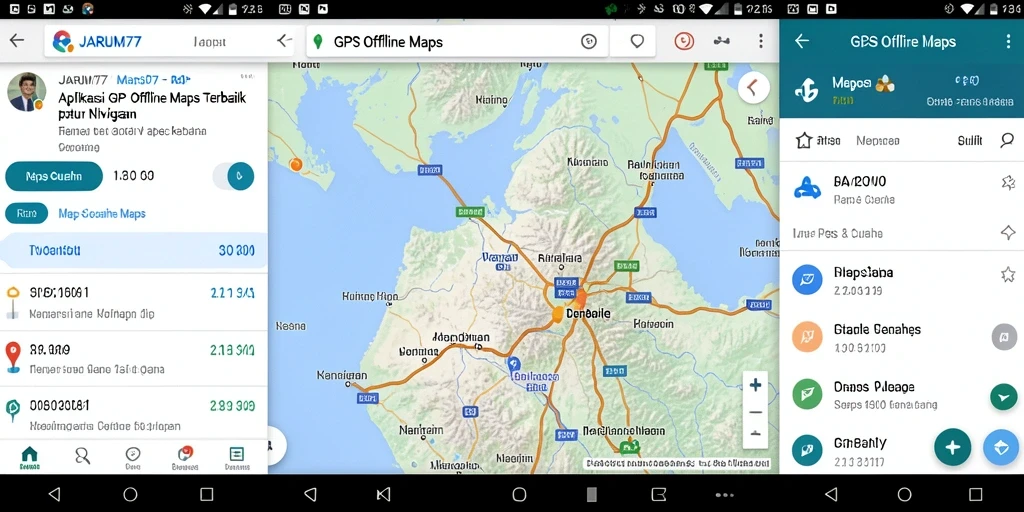This screenshot has height=512, width=1024.
Task: Zoom in with the map plus button
Action: tap(756, 385)
